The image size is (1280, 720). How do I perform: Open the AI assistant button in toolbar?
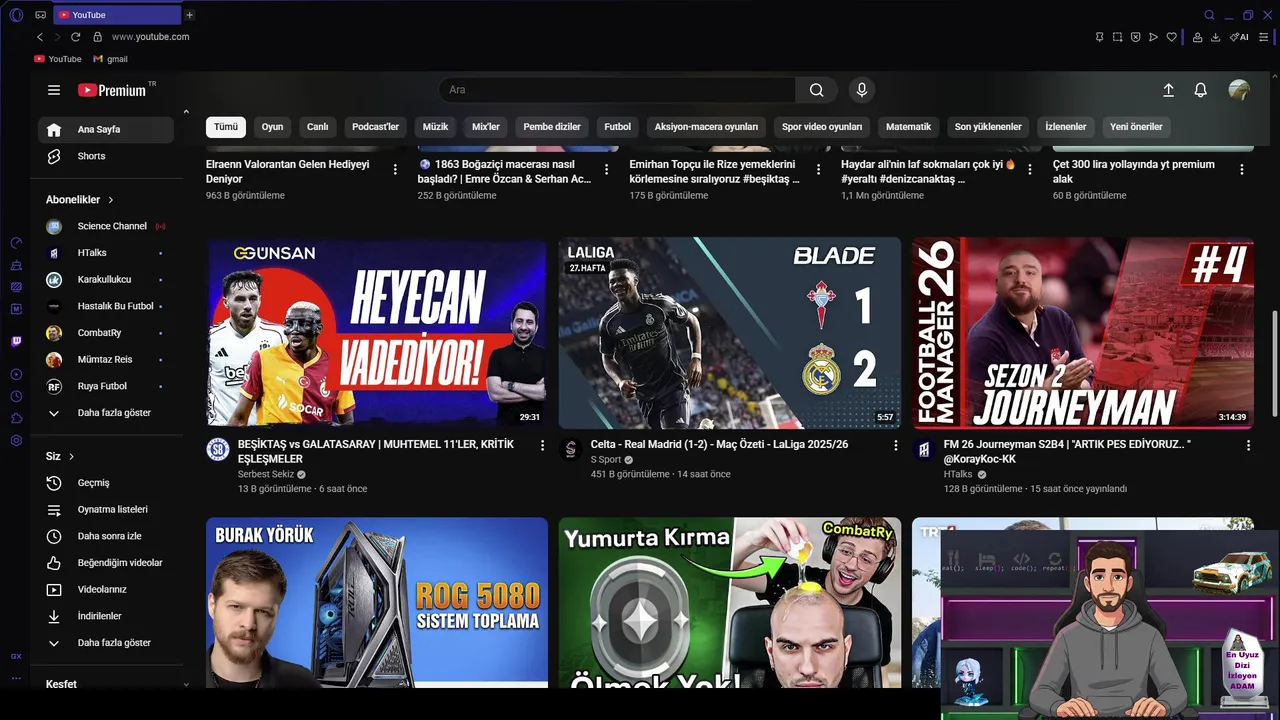(1239, 37)
